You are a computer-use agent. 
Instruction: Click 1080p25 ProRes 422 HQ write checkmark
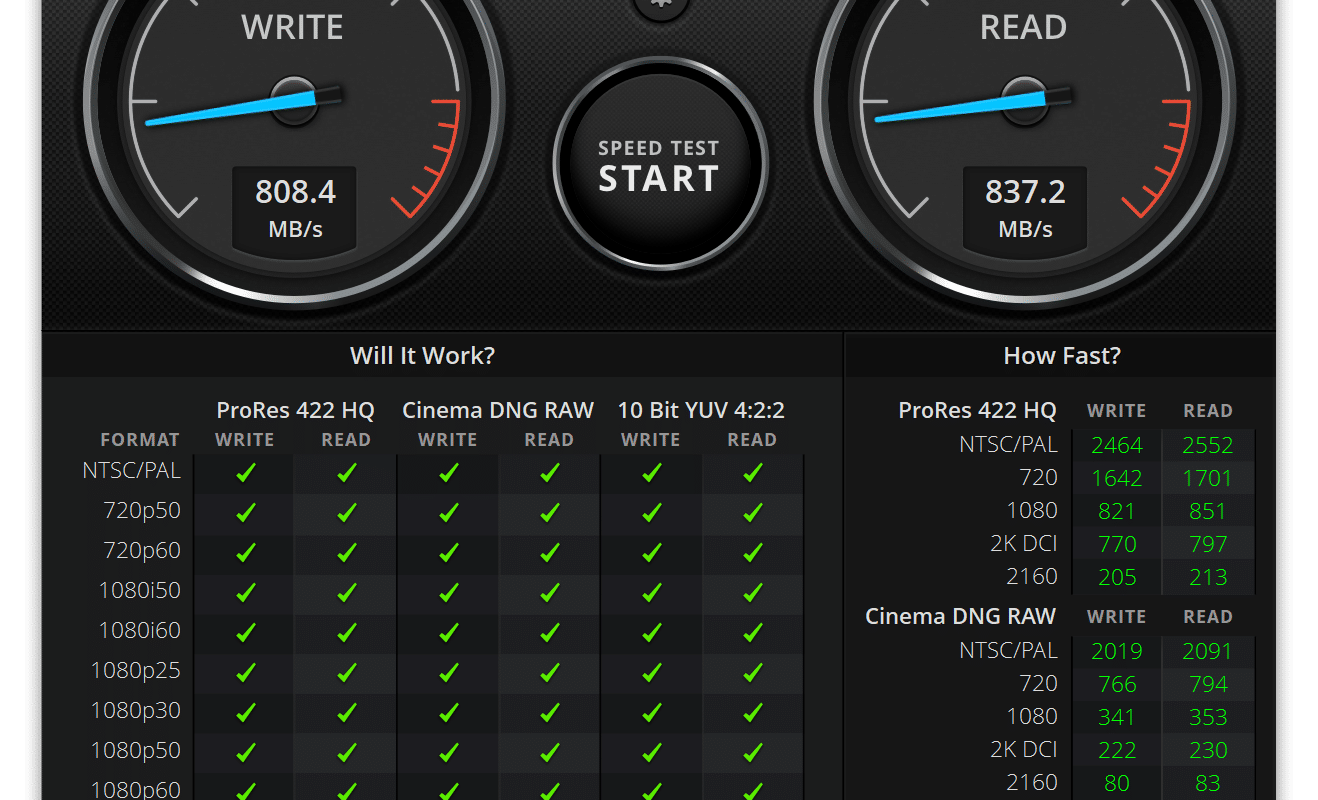click(245, 673)
